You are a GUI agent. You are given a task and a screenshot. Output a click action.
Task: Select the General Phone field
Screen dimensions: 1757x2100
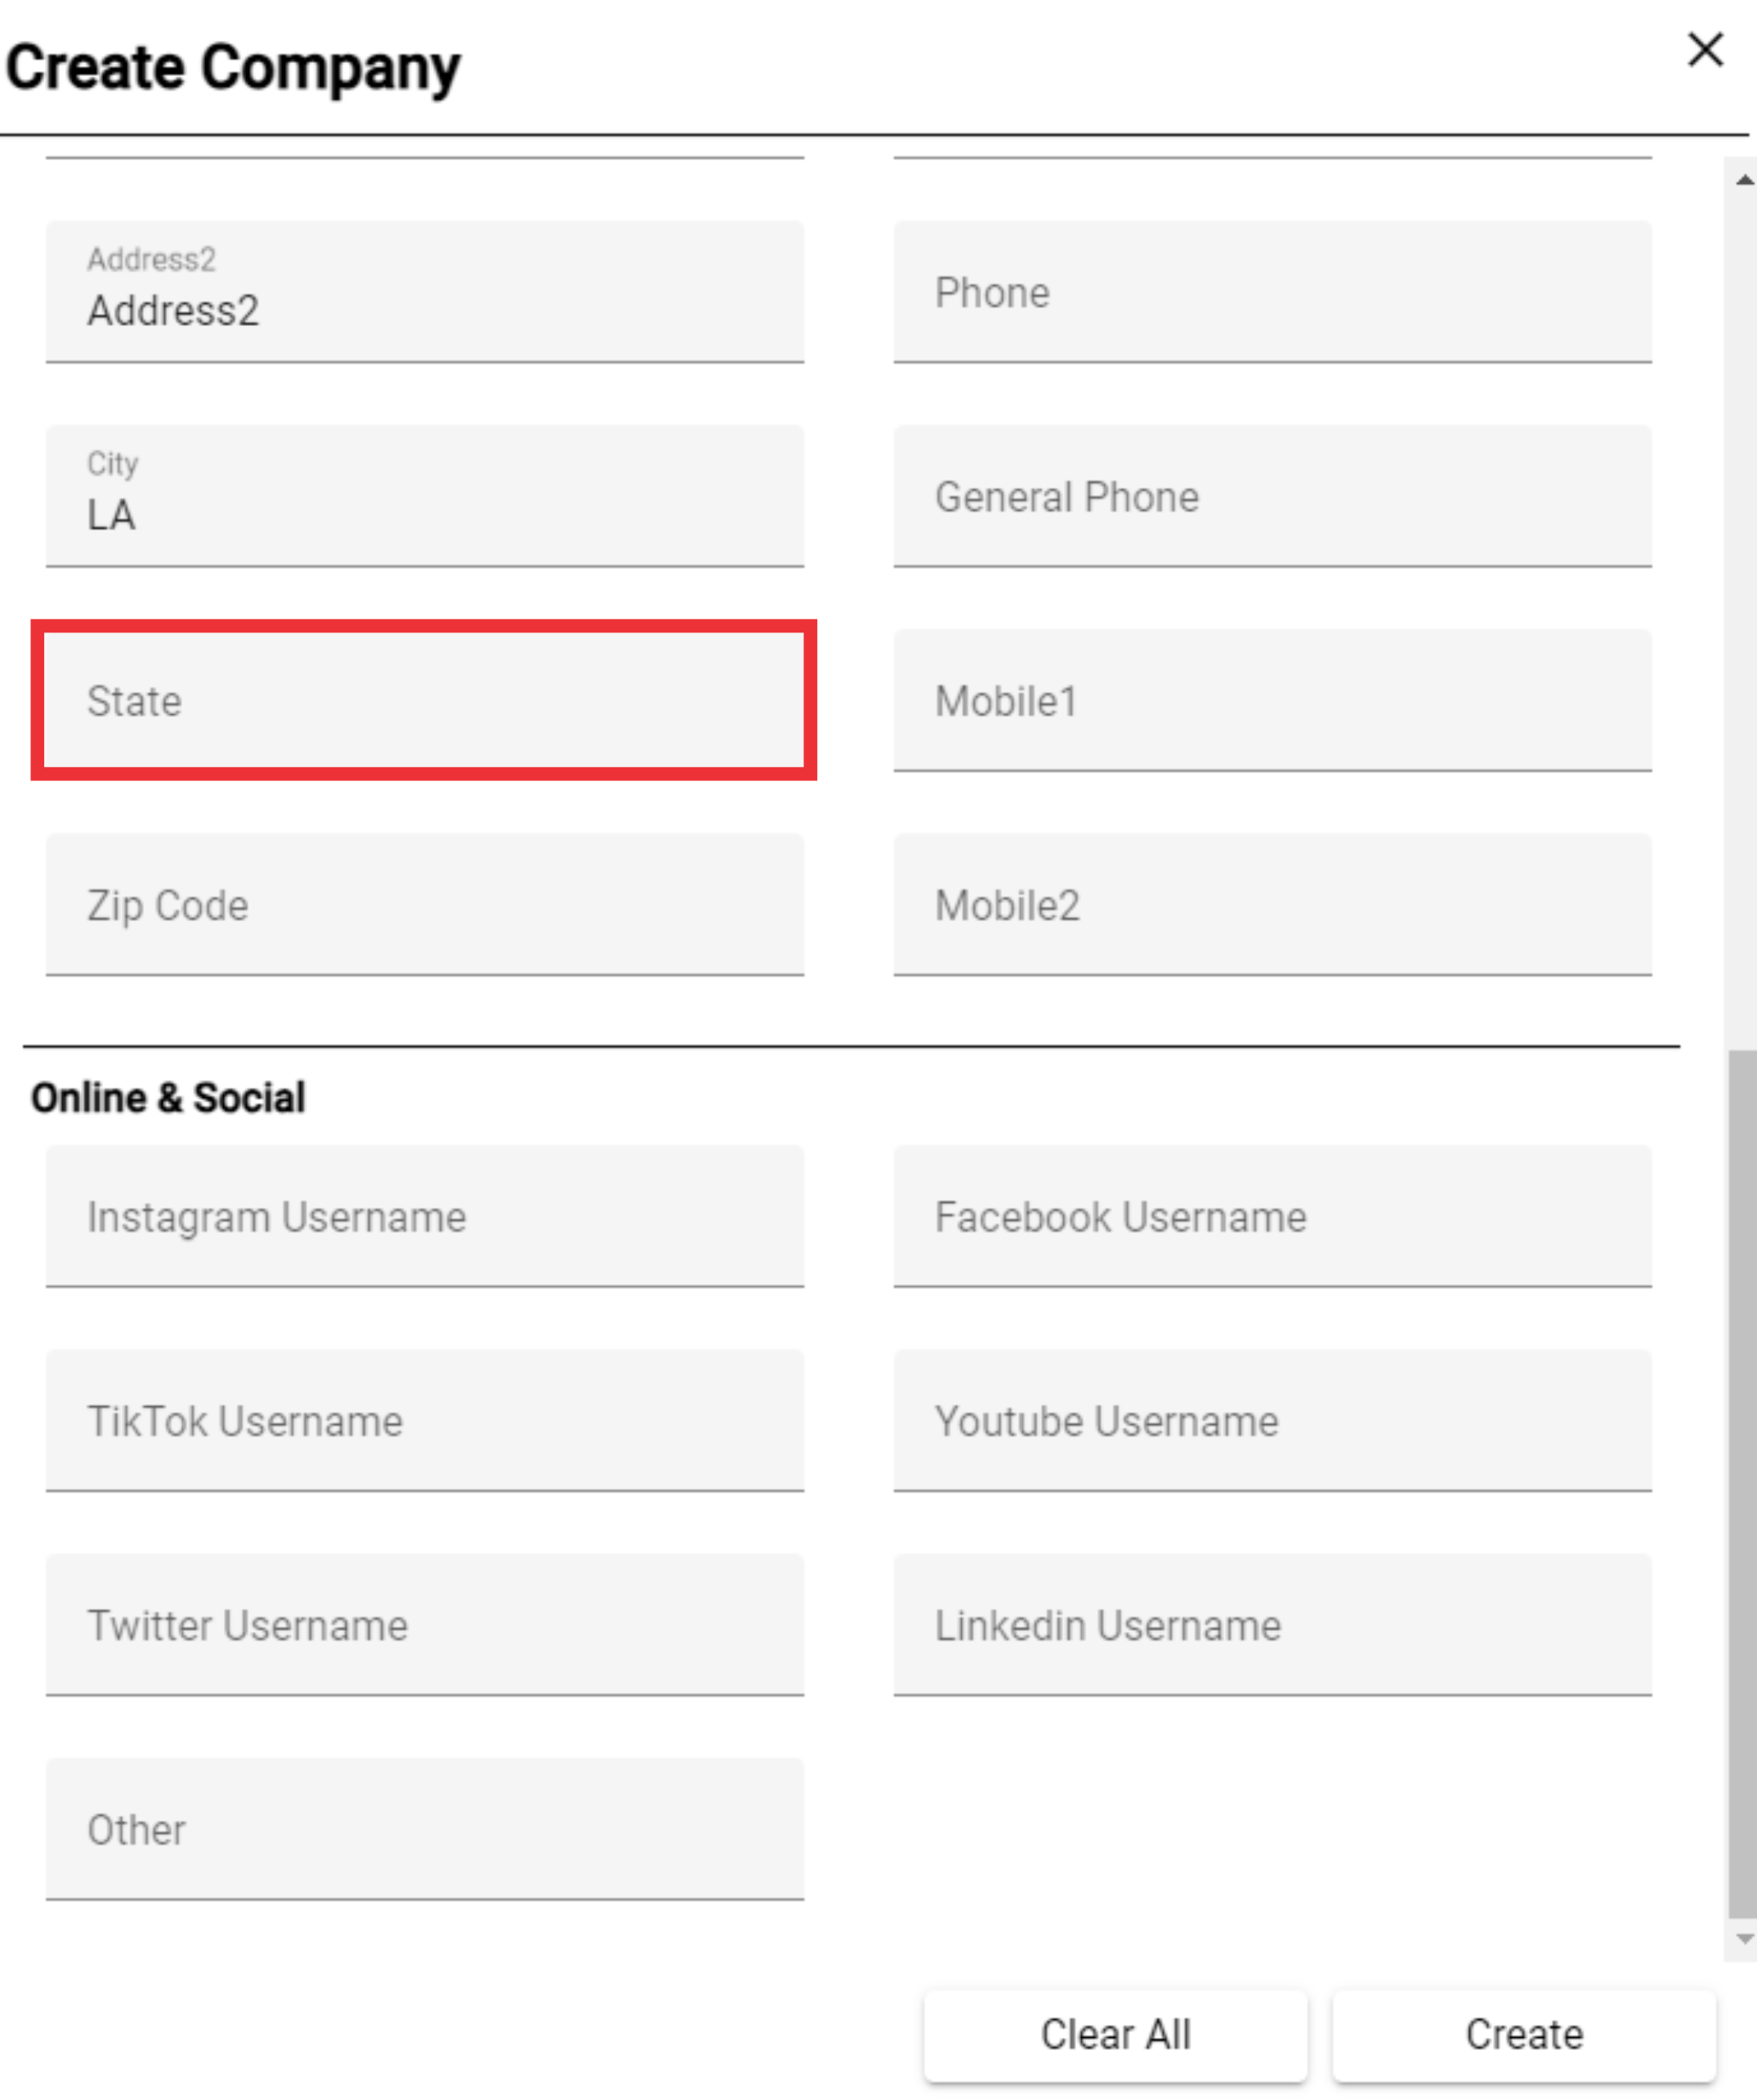coord(1272,496)
